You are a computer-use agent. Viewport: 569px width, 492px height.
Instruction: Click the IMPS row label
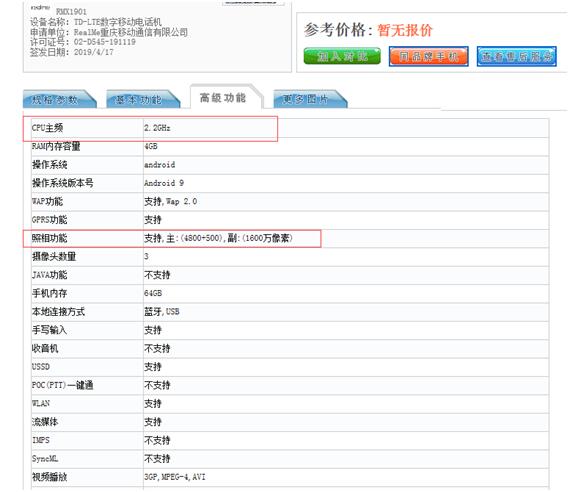coord(41,440)
